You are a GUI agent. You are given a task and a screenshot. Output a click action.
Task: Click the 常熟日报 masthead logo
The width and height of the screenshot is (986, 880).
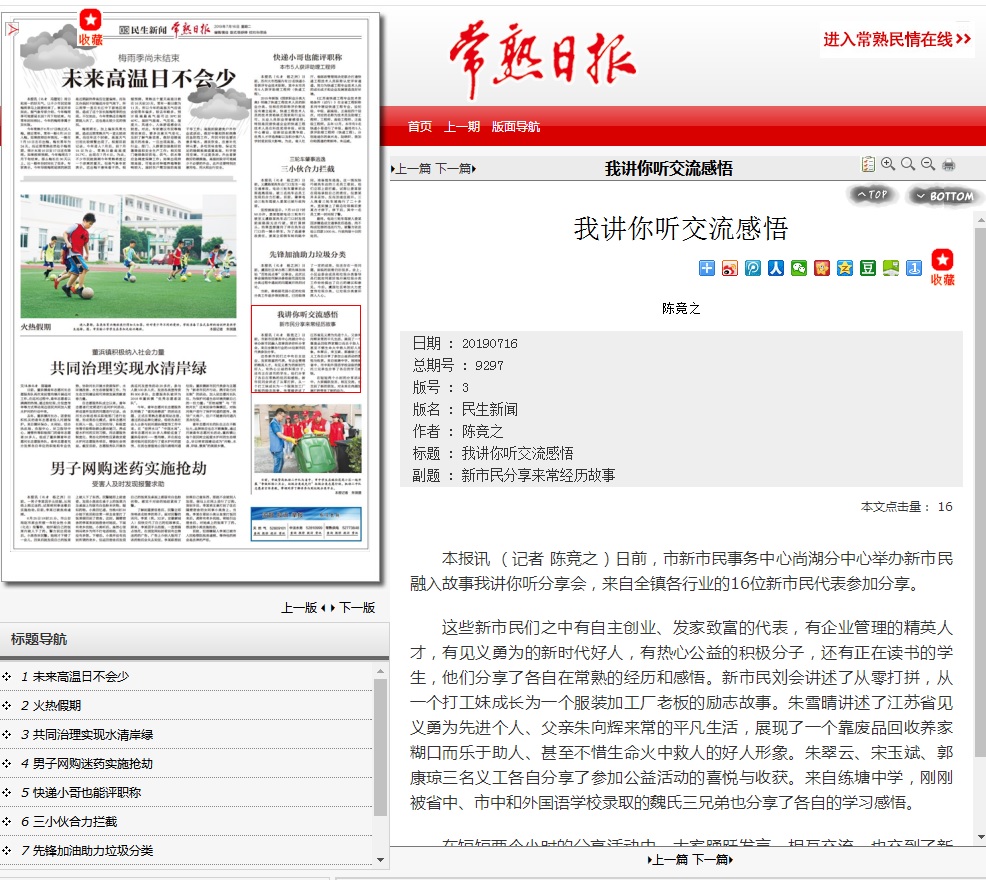[542, 58]
